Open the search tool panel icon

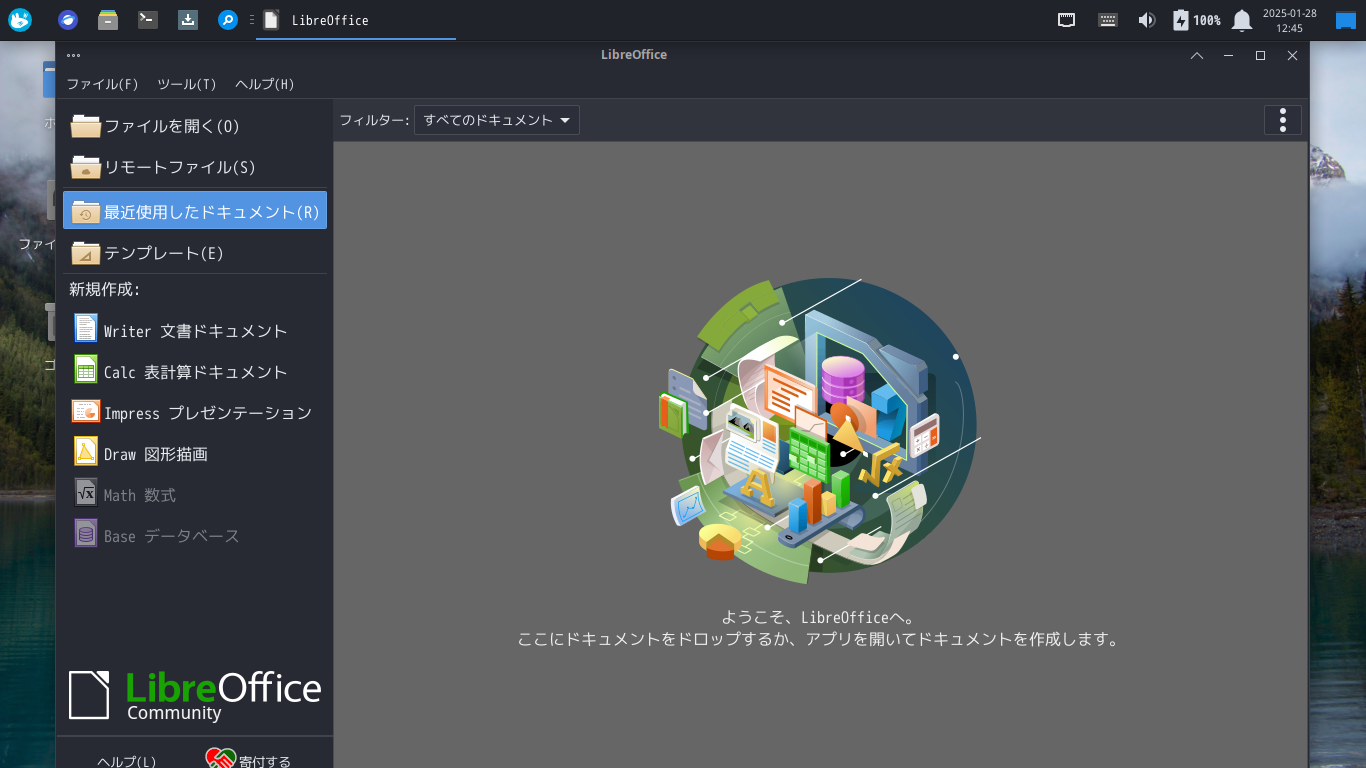click(228, 20)
